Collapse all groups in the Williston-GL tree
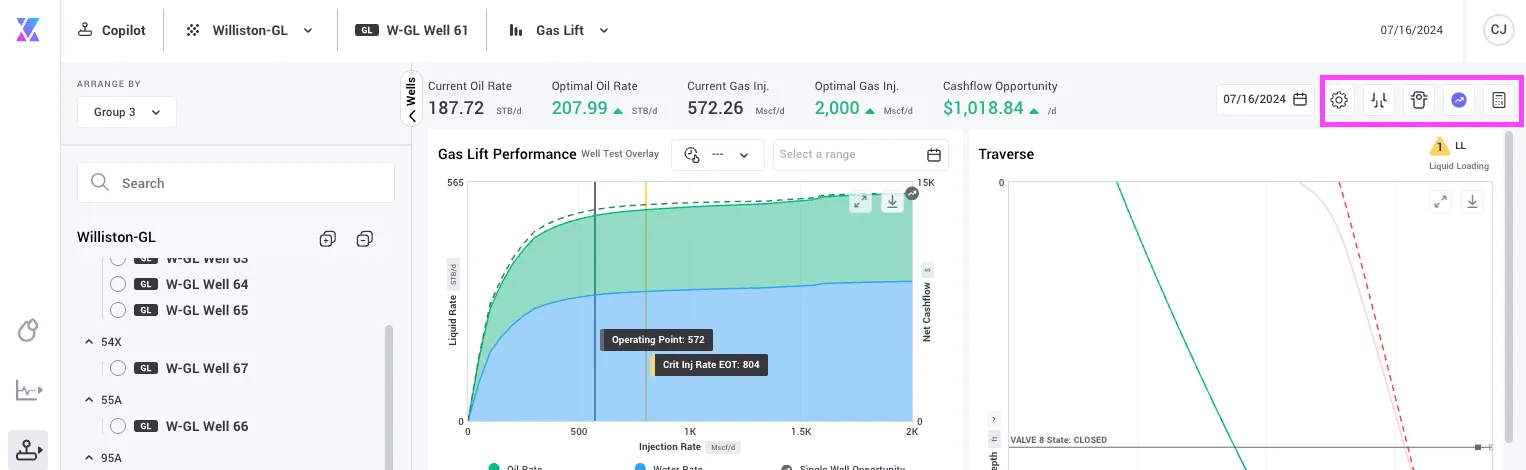This screenshot has width=1526, height=470. pyautogui.click(x=365, y=238)
